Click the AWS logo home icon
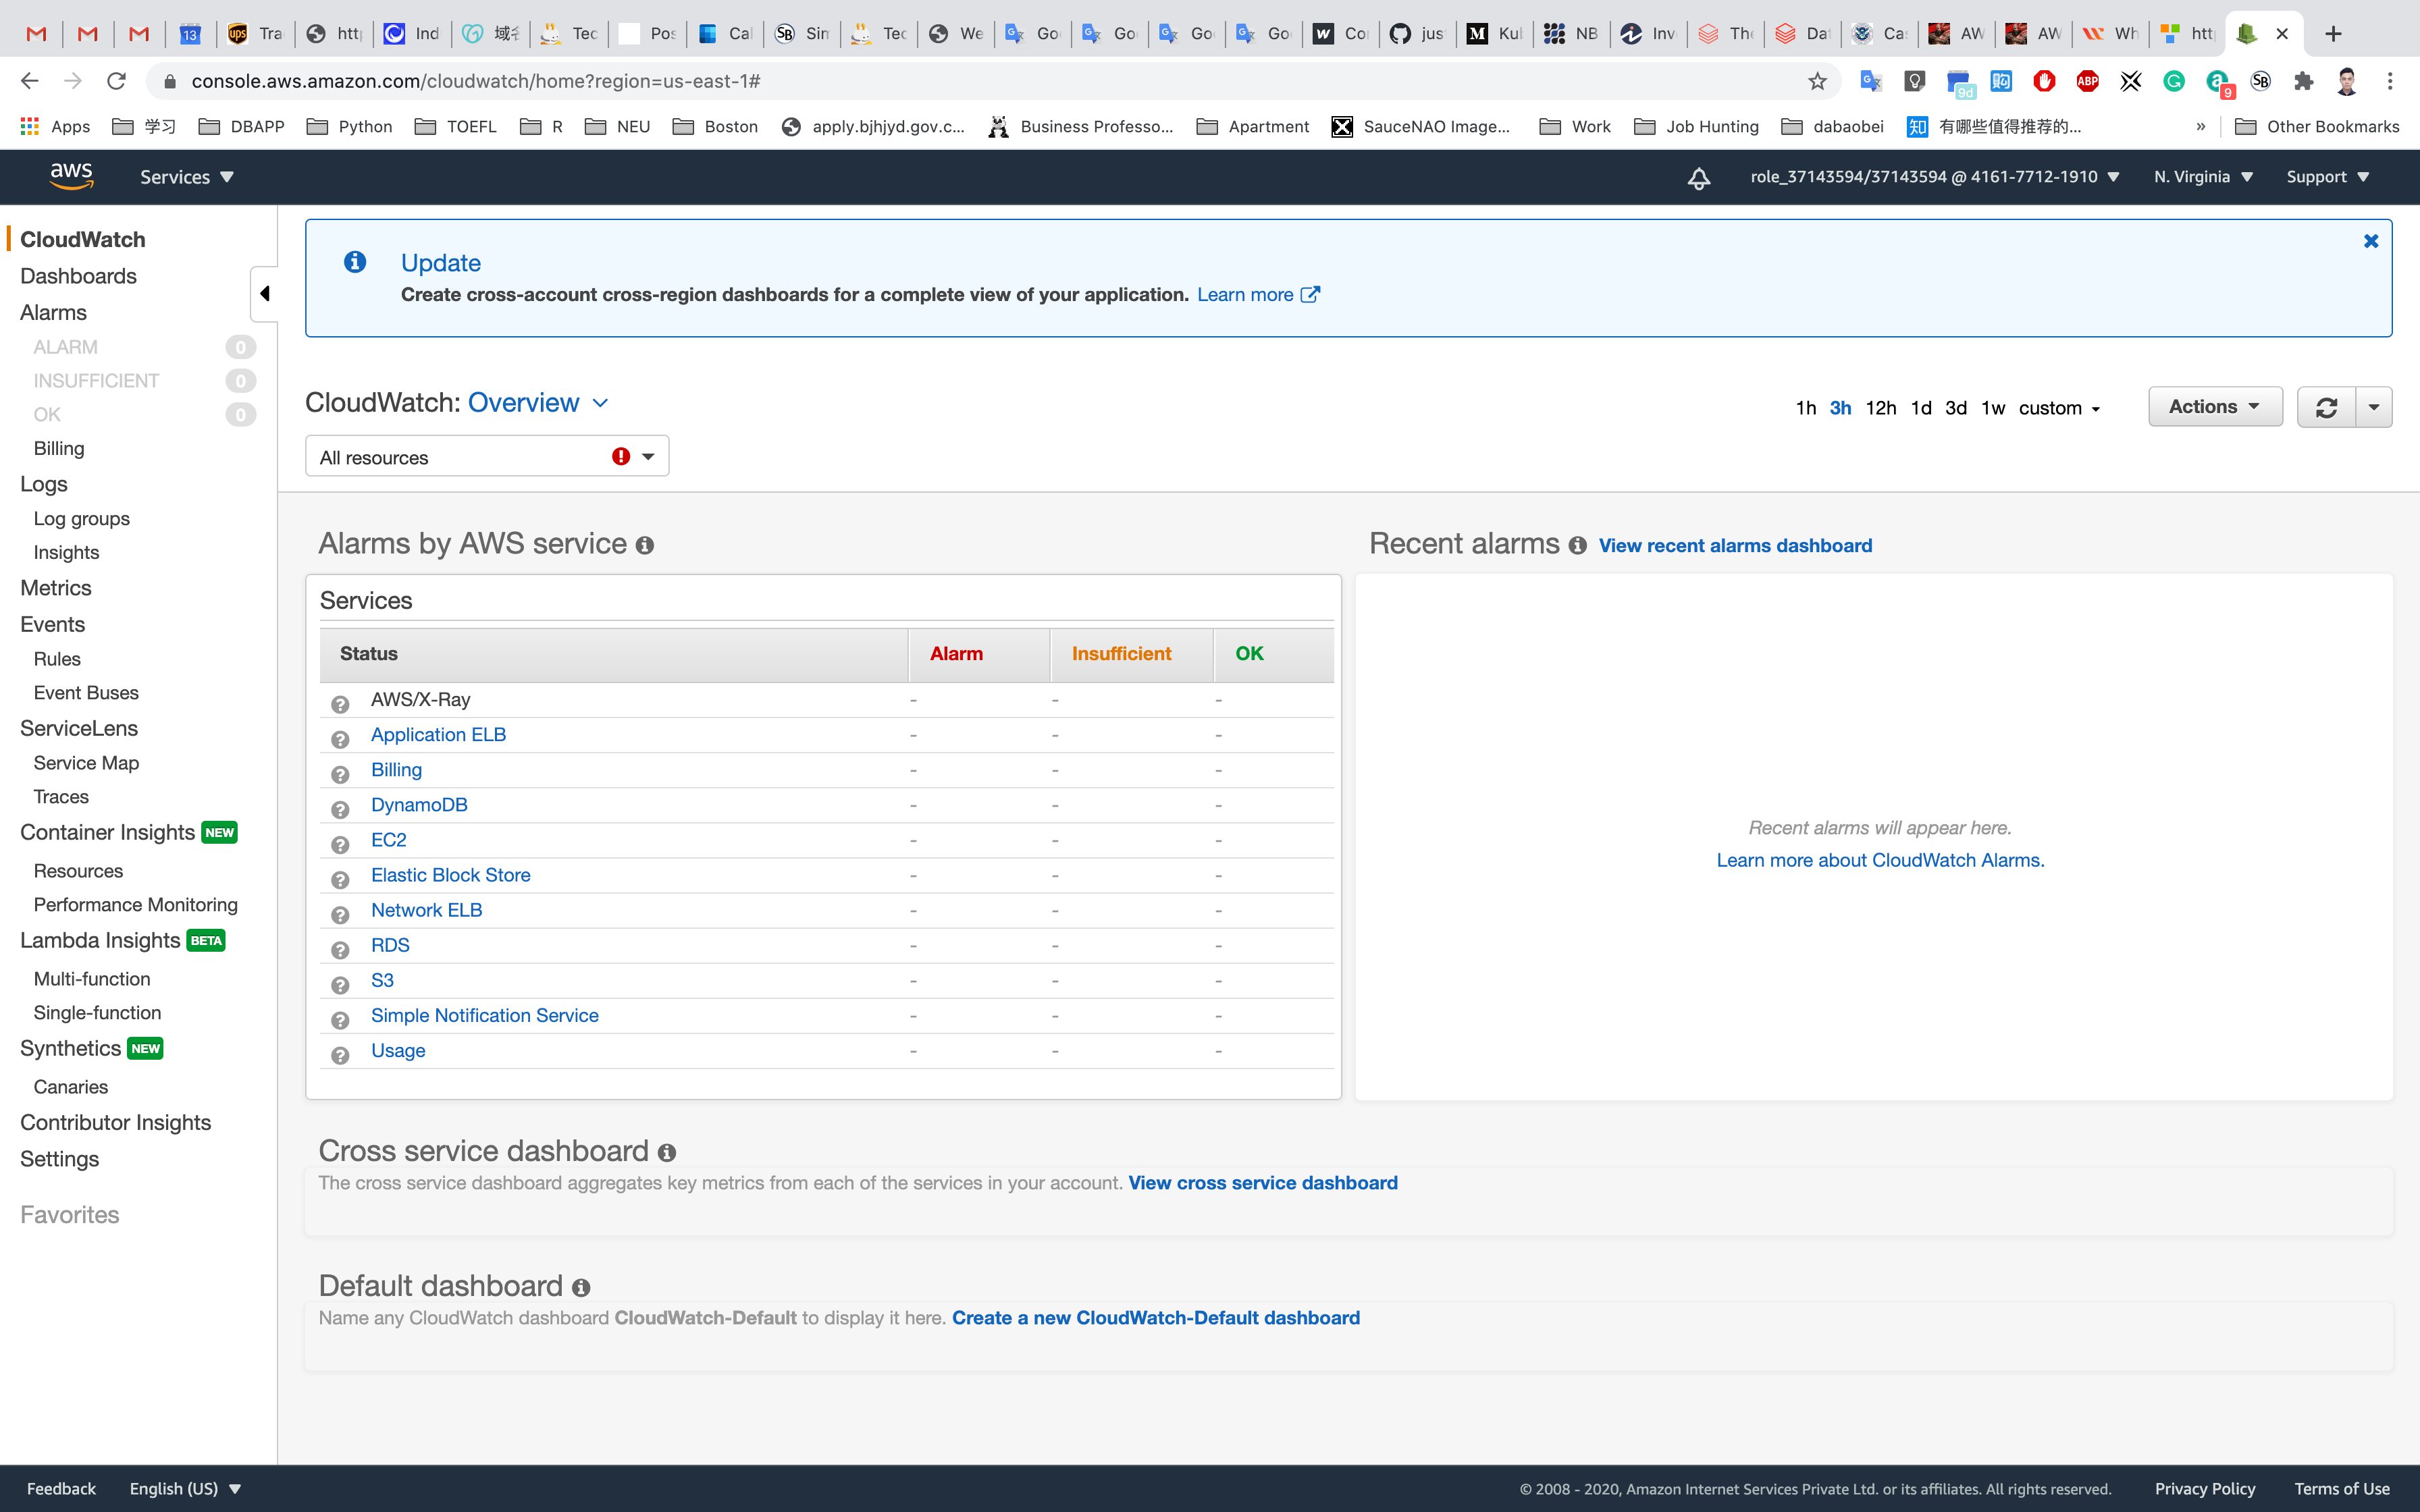This screenshot has height=1512, width=2420. (x=71, y=176)
